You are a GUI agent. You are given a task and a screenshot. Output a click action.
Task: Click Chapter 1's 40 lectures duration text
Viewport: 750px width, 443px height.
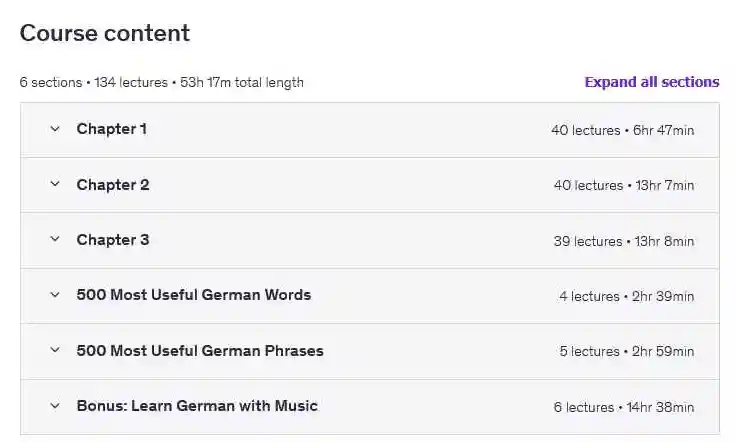(x=622, y=130)
